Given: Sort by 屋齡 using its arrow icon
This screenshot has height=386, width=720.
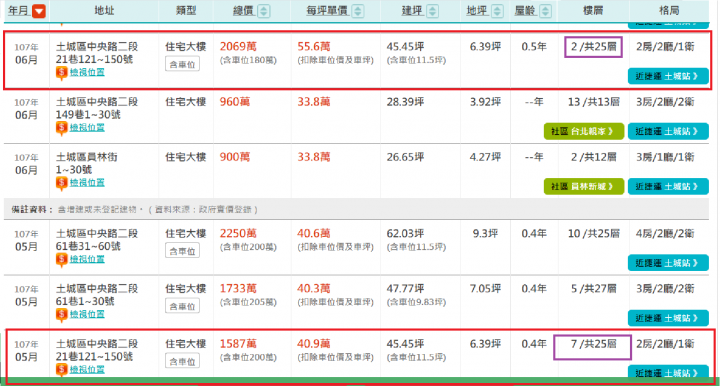Looking at the screenshot, I should coord(545,11).
